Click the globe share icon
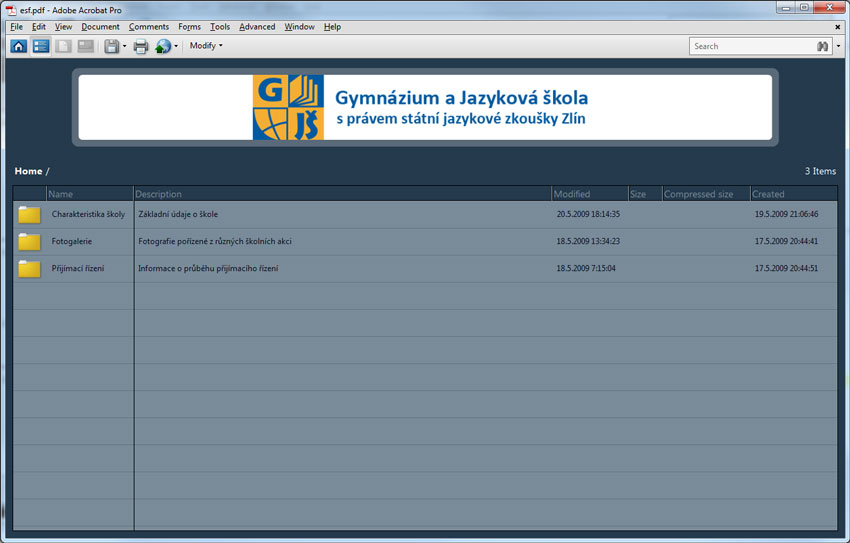Viewport: 850px width, 543px height. coord(163,46)
